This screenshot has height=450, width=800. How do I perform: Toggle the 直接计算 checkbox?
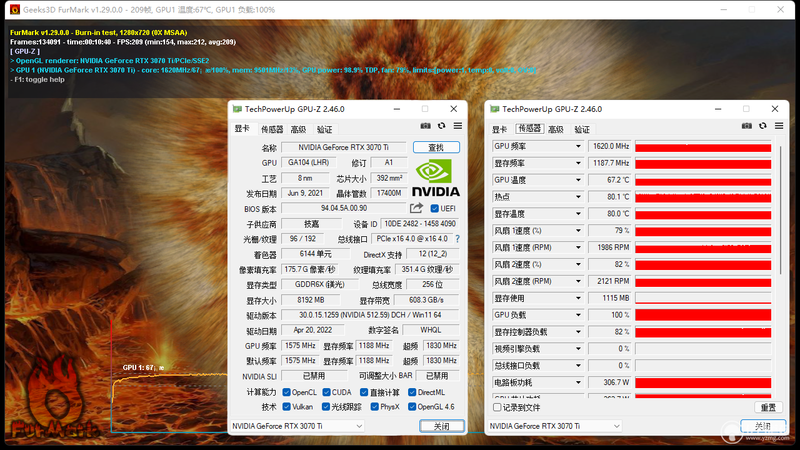tap(364, 392)
